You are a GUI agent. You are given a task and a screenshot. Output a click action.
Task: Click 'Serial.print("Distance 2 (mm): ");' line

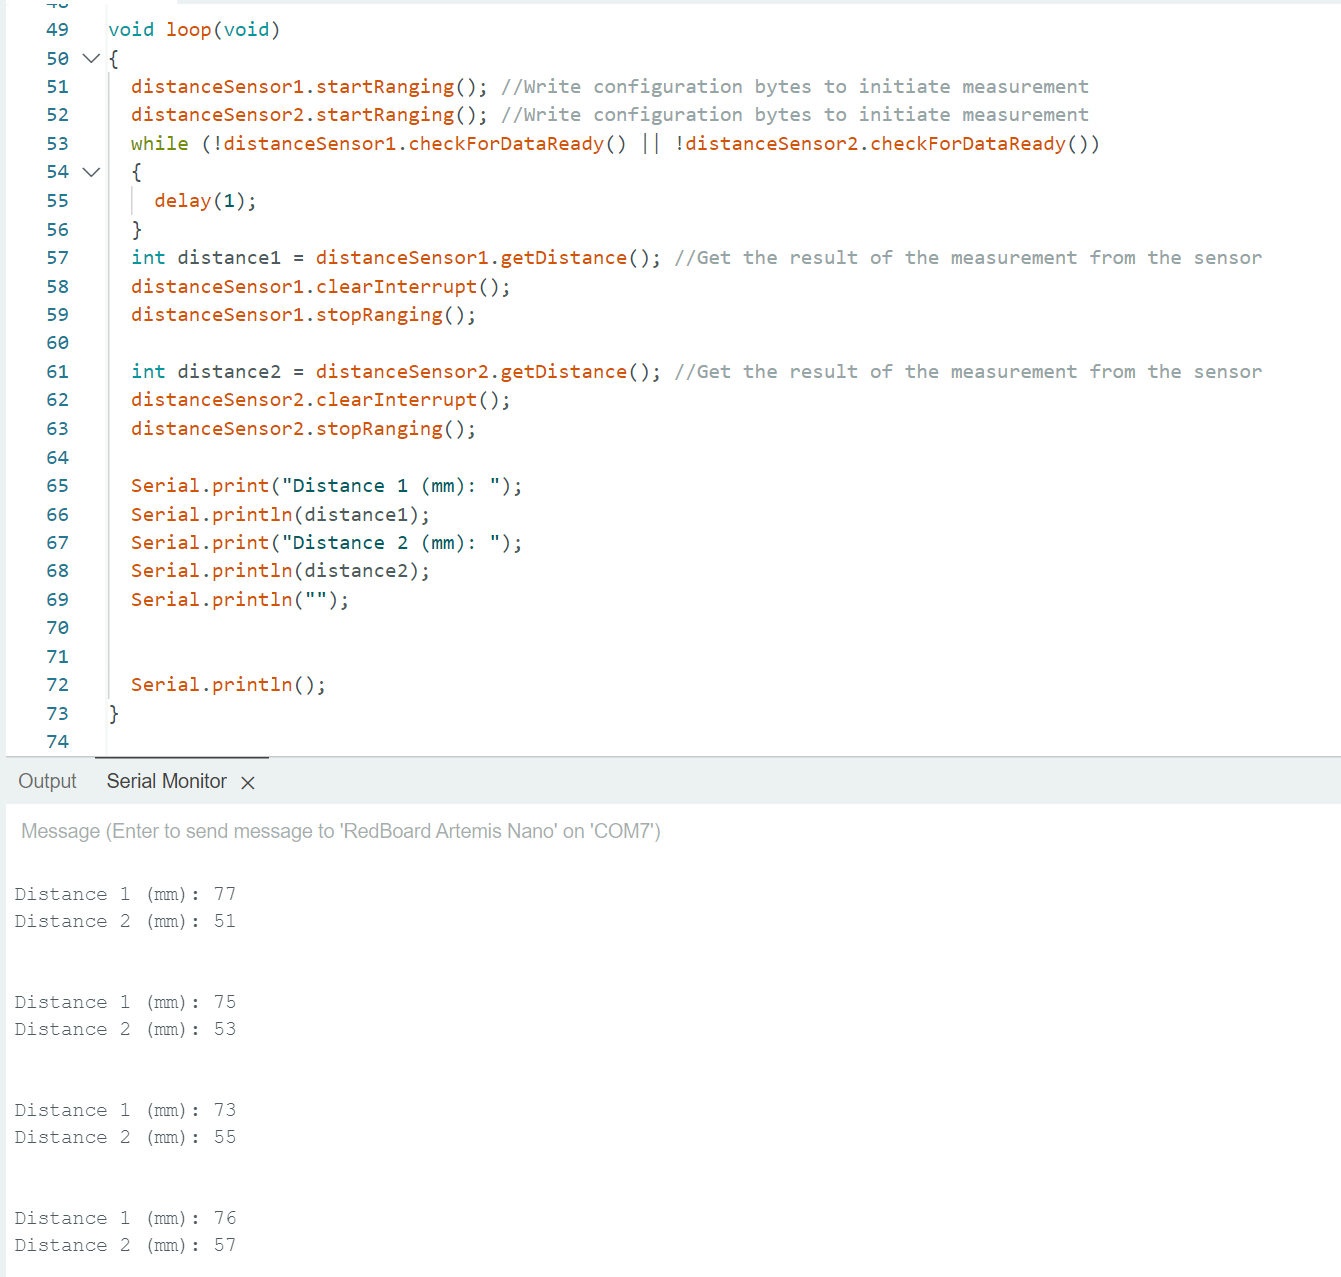(x=326, y=543)
